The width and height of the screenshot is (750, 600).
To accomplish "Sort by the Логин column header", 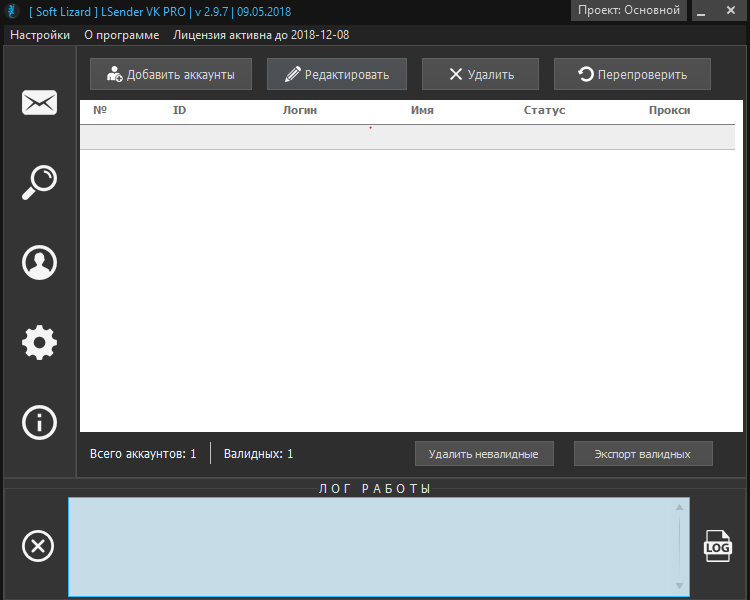I will click(x=299, y=110).
